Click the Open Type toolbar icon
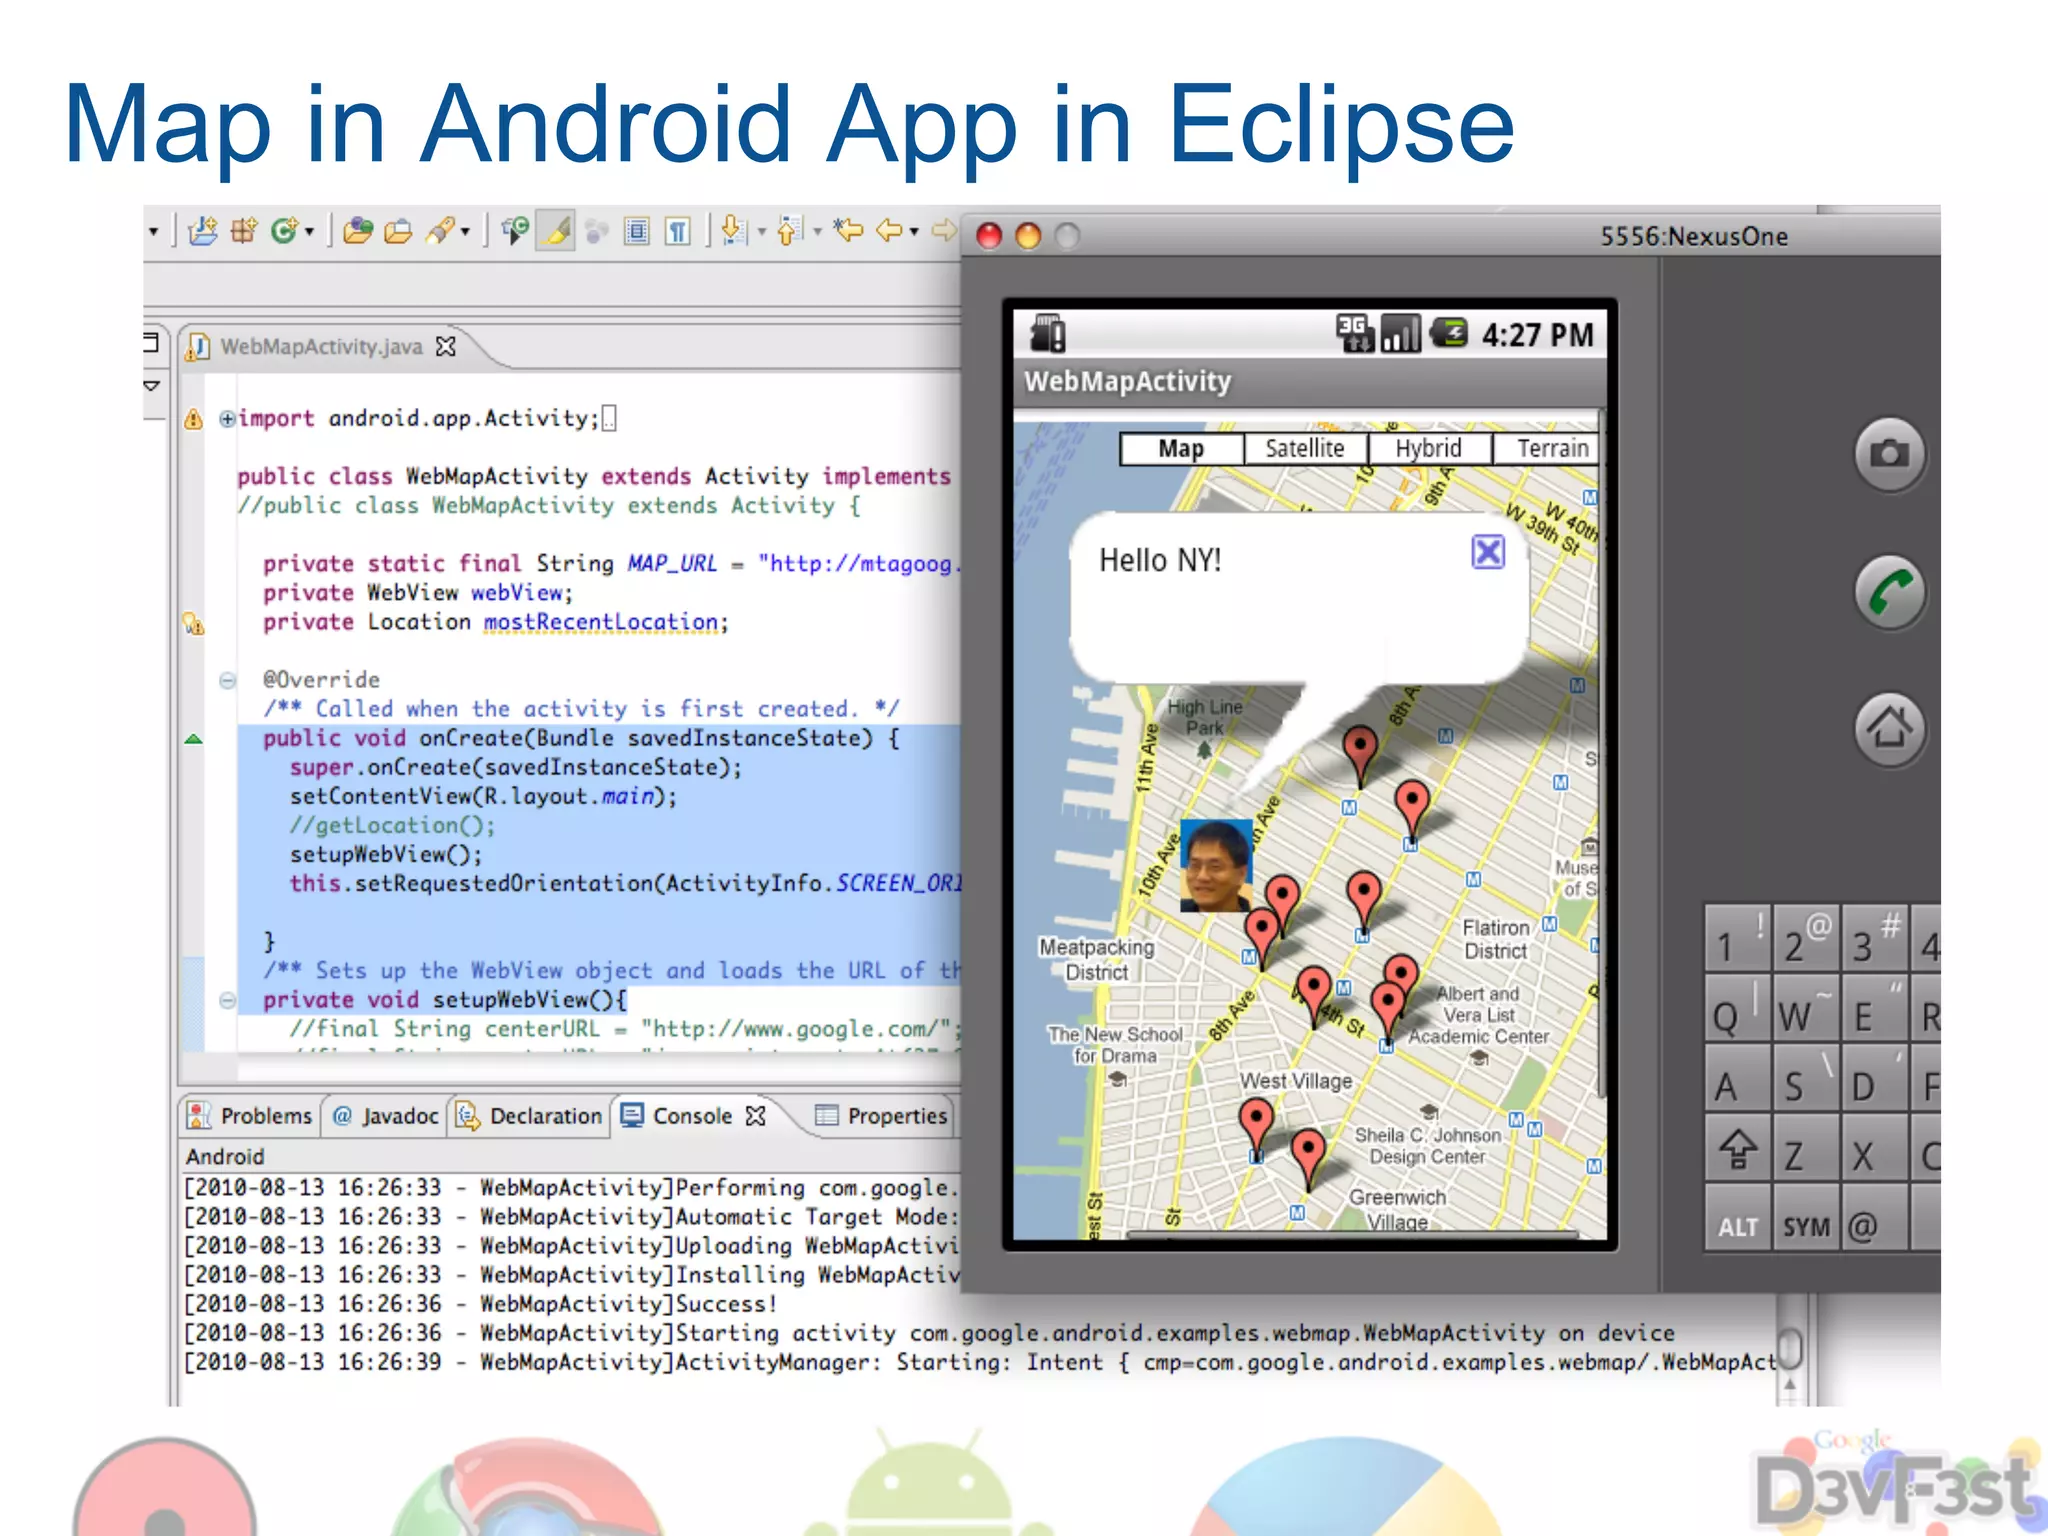 (x=357, y=232)
